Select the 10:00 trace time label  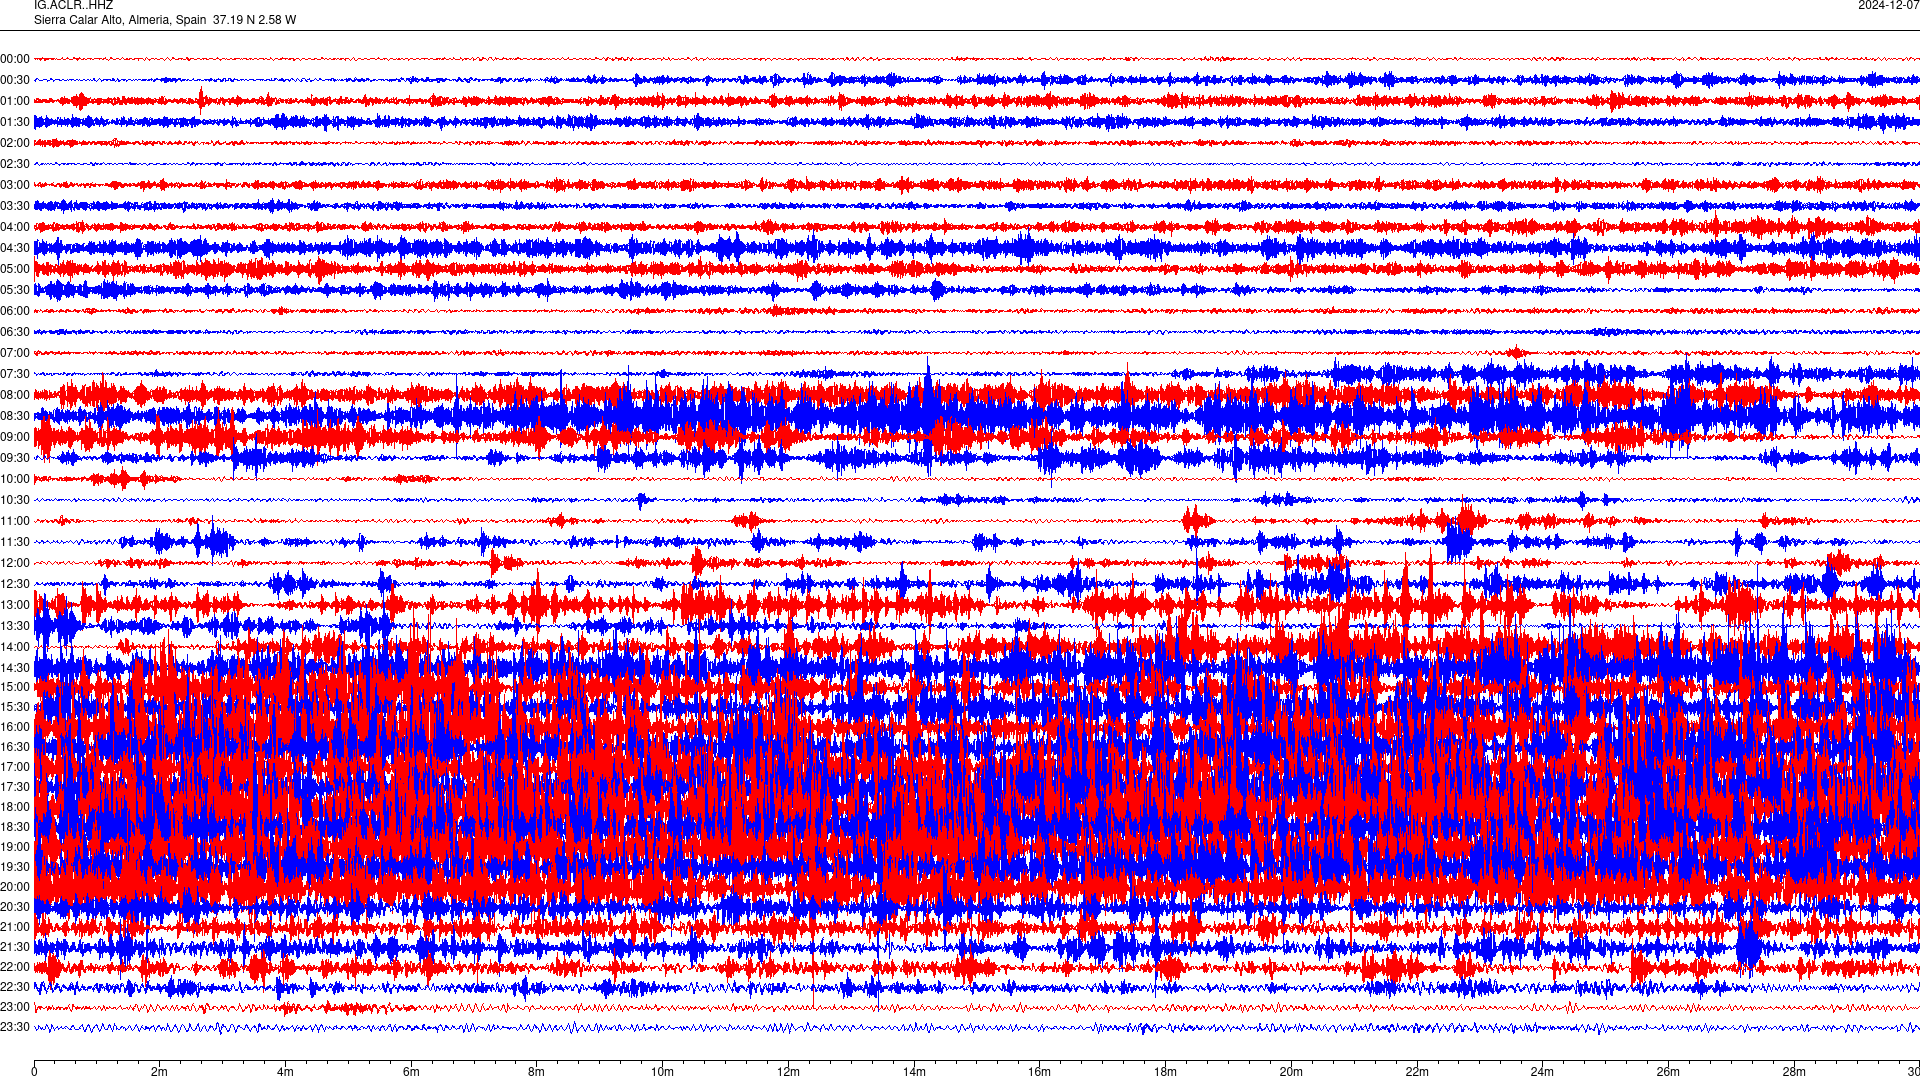coord(15,479)
